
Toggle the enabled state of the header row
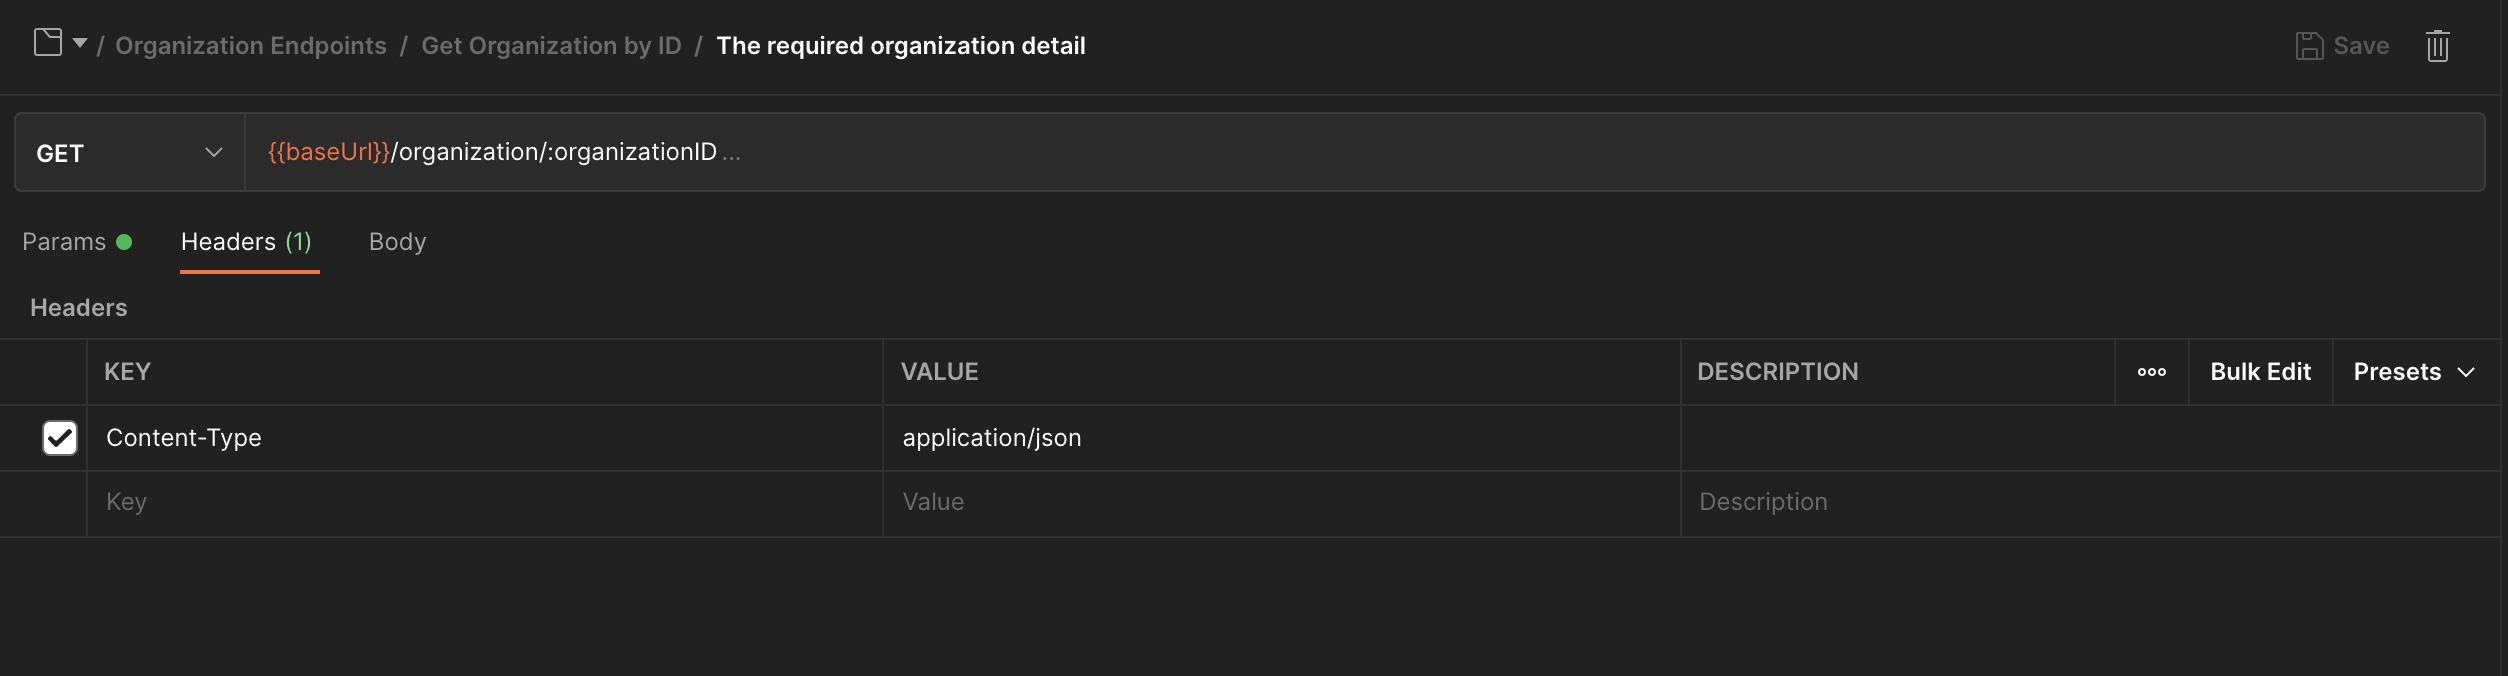[x=60, y=438]
